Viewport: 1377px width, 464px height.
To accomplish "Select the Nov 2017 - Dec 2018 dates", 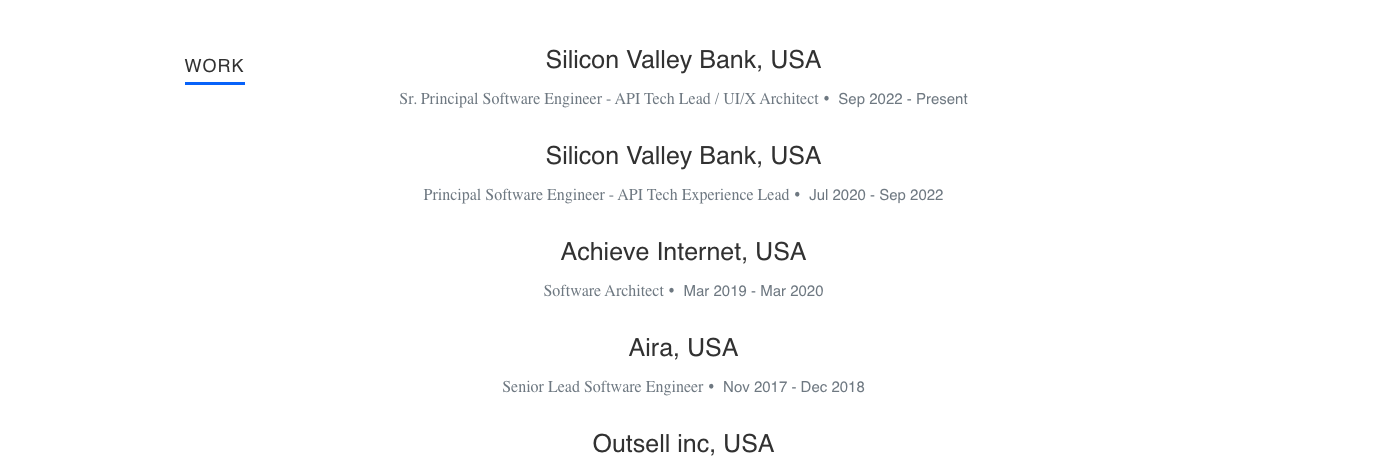I will tap(794, 387).
